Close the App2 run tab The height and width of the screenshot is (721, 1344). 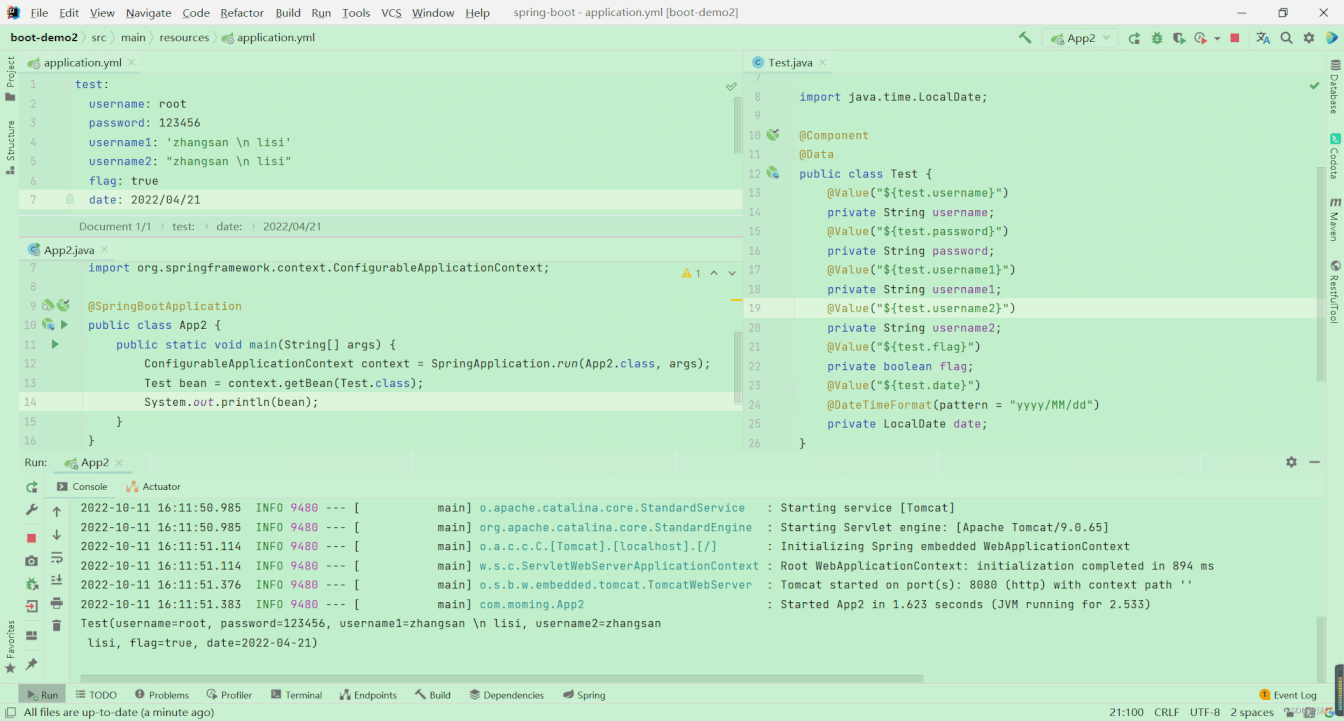click(119, 463)
